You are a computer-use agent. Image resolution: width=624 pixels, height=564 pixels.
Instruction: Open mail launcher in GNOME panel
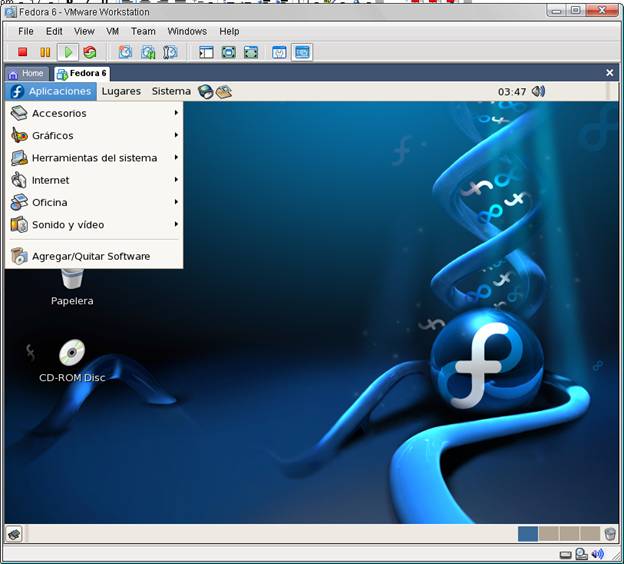(224, 92)
